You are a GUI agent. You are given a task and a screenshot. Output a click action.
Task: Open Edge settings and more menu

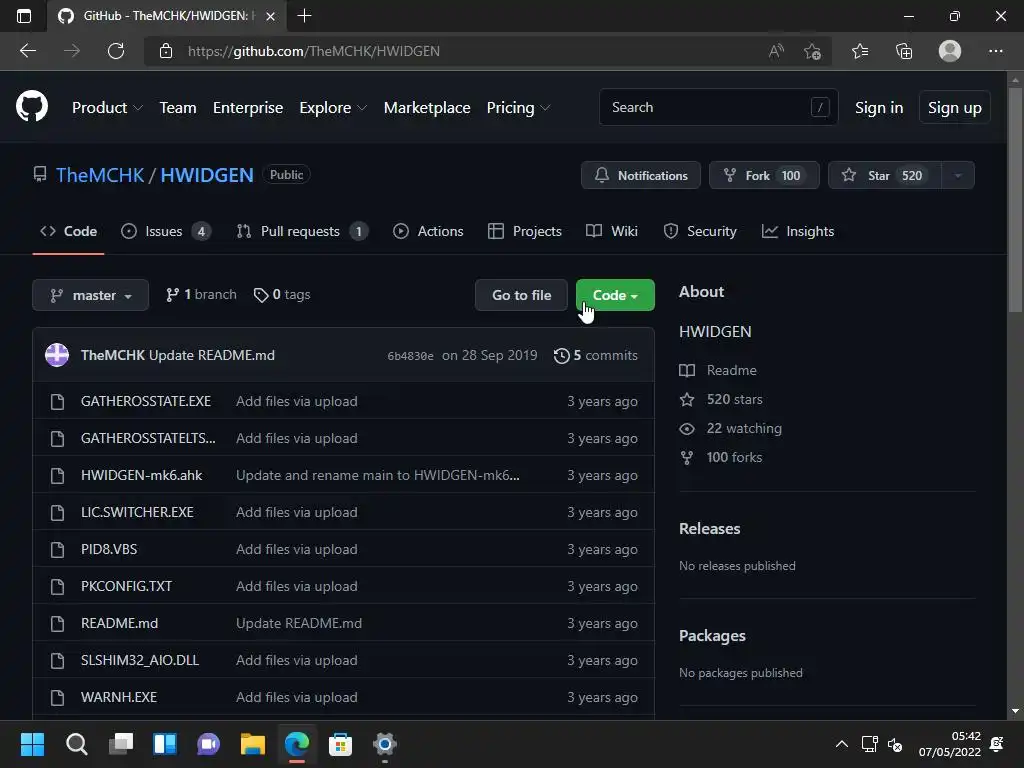click(x=995, y=51)
